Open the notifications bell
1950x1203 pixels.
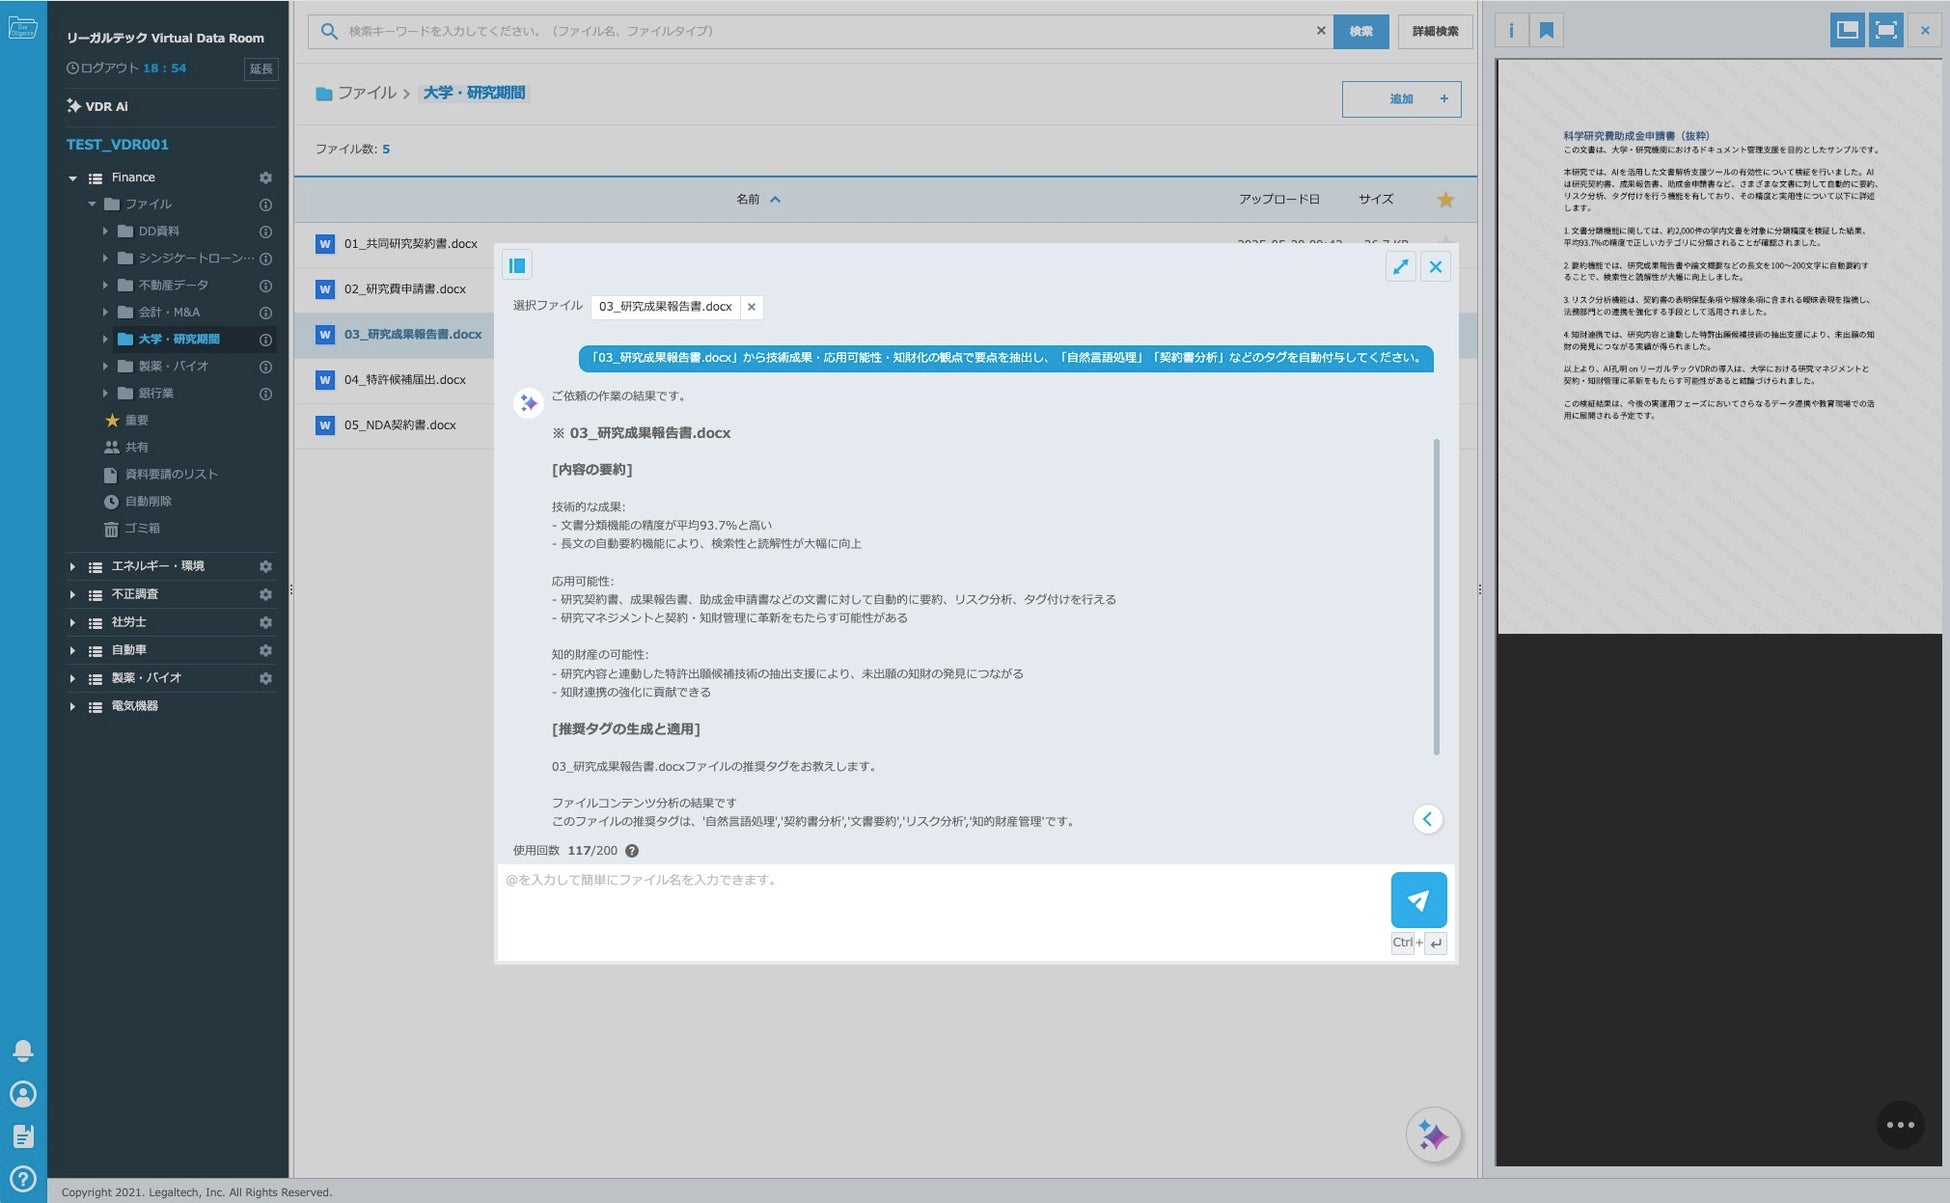(x=23, y=1050)
